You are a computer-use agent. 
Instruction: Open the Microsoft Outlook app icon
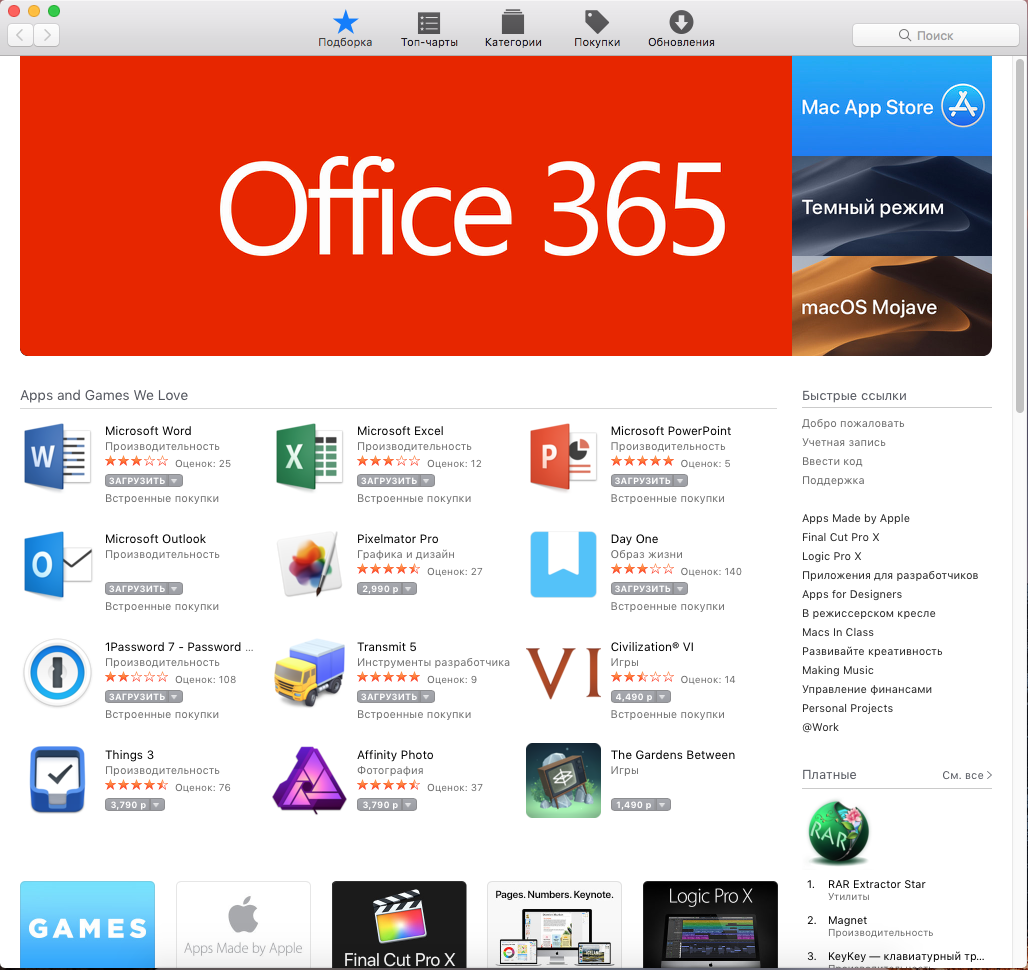(x=57, y=564)
